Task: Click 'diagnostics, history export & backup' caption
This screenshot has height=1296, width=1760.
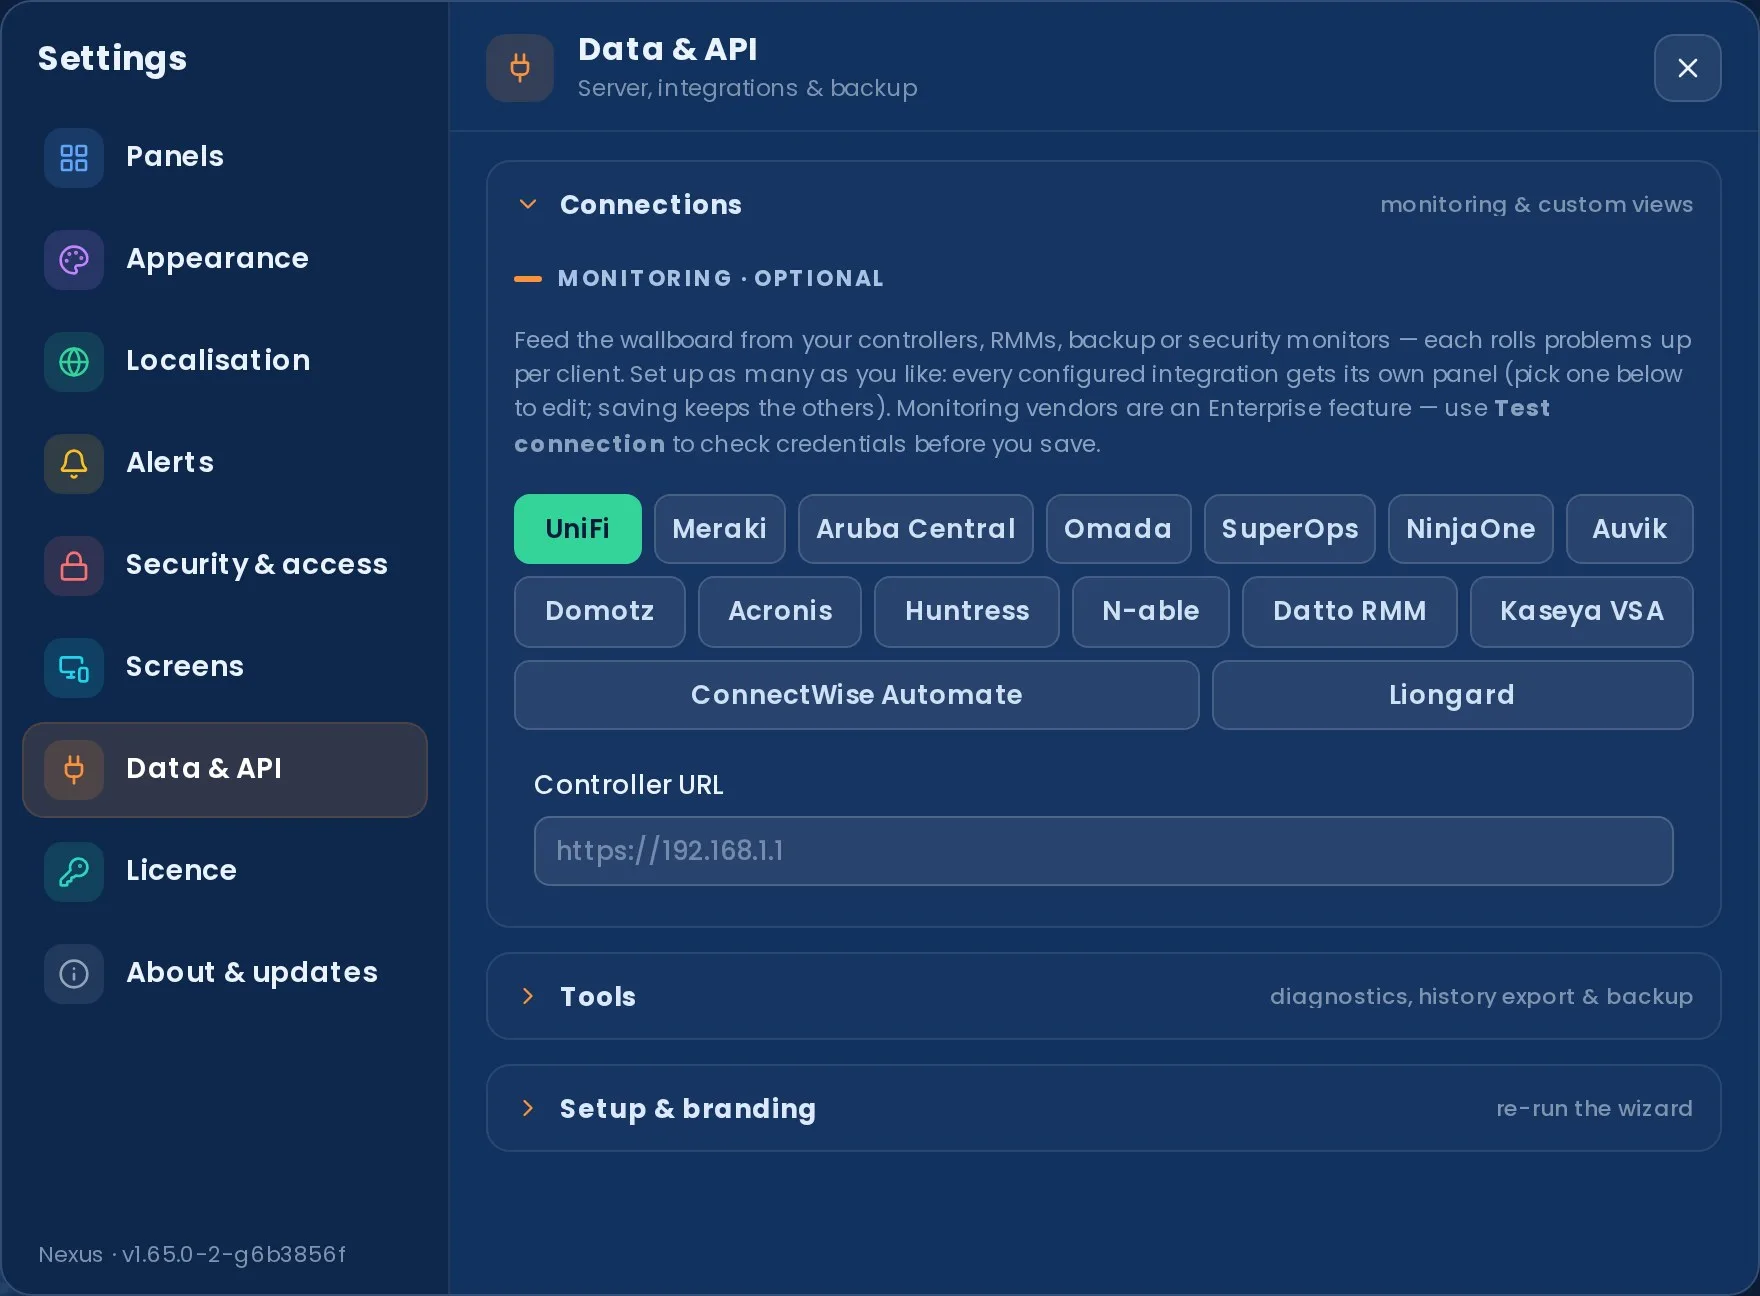Action: [x=1481, y=996]
